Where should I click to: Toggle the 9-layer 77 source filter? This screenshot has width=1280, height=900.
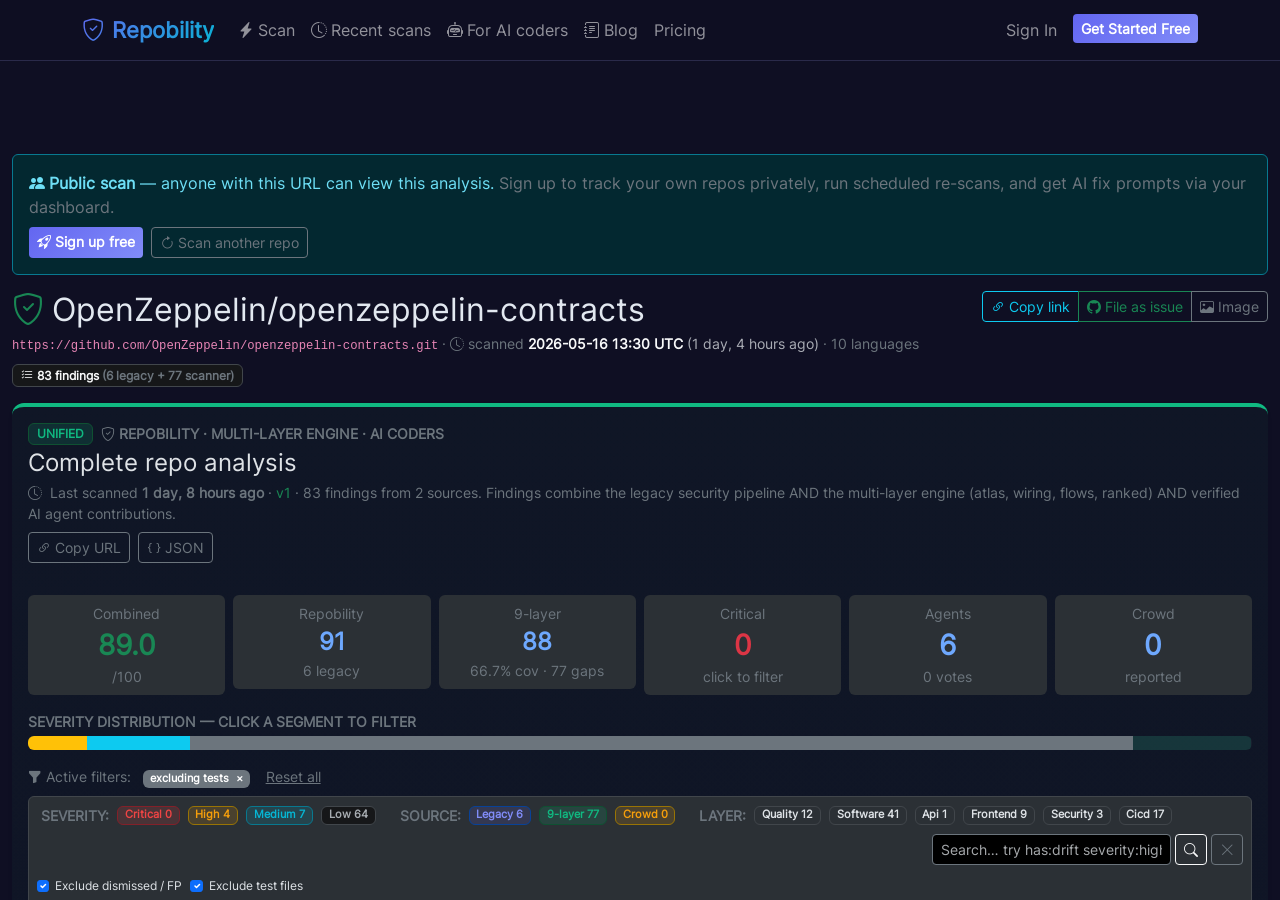point(573,815)
